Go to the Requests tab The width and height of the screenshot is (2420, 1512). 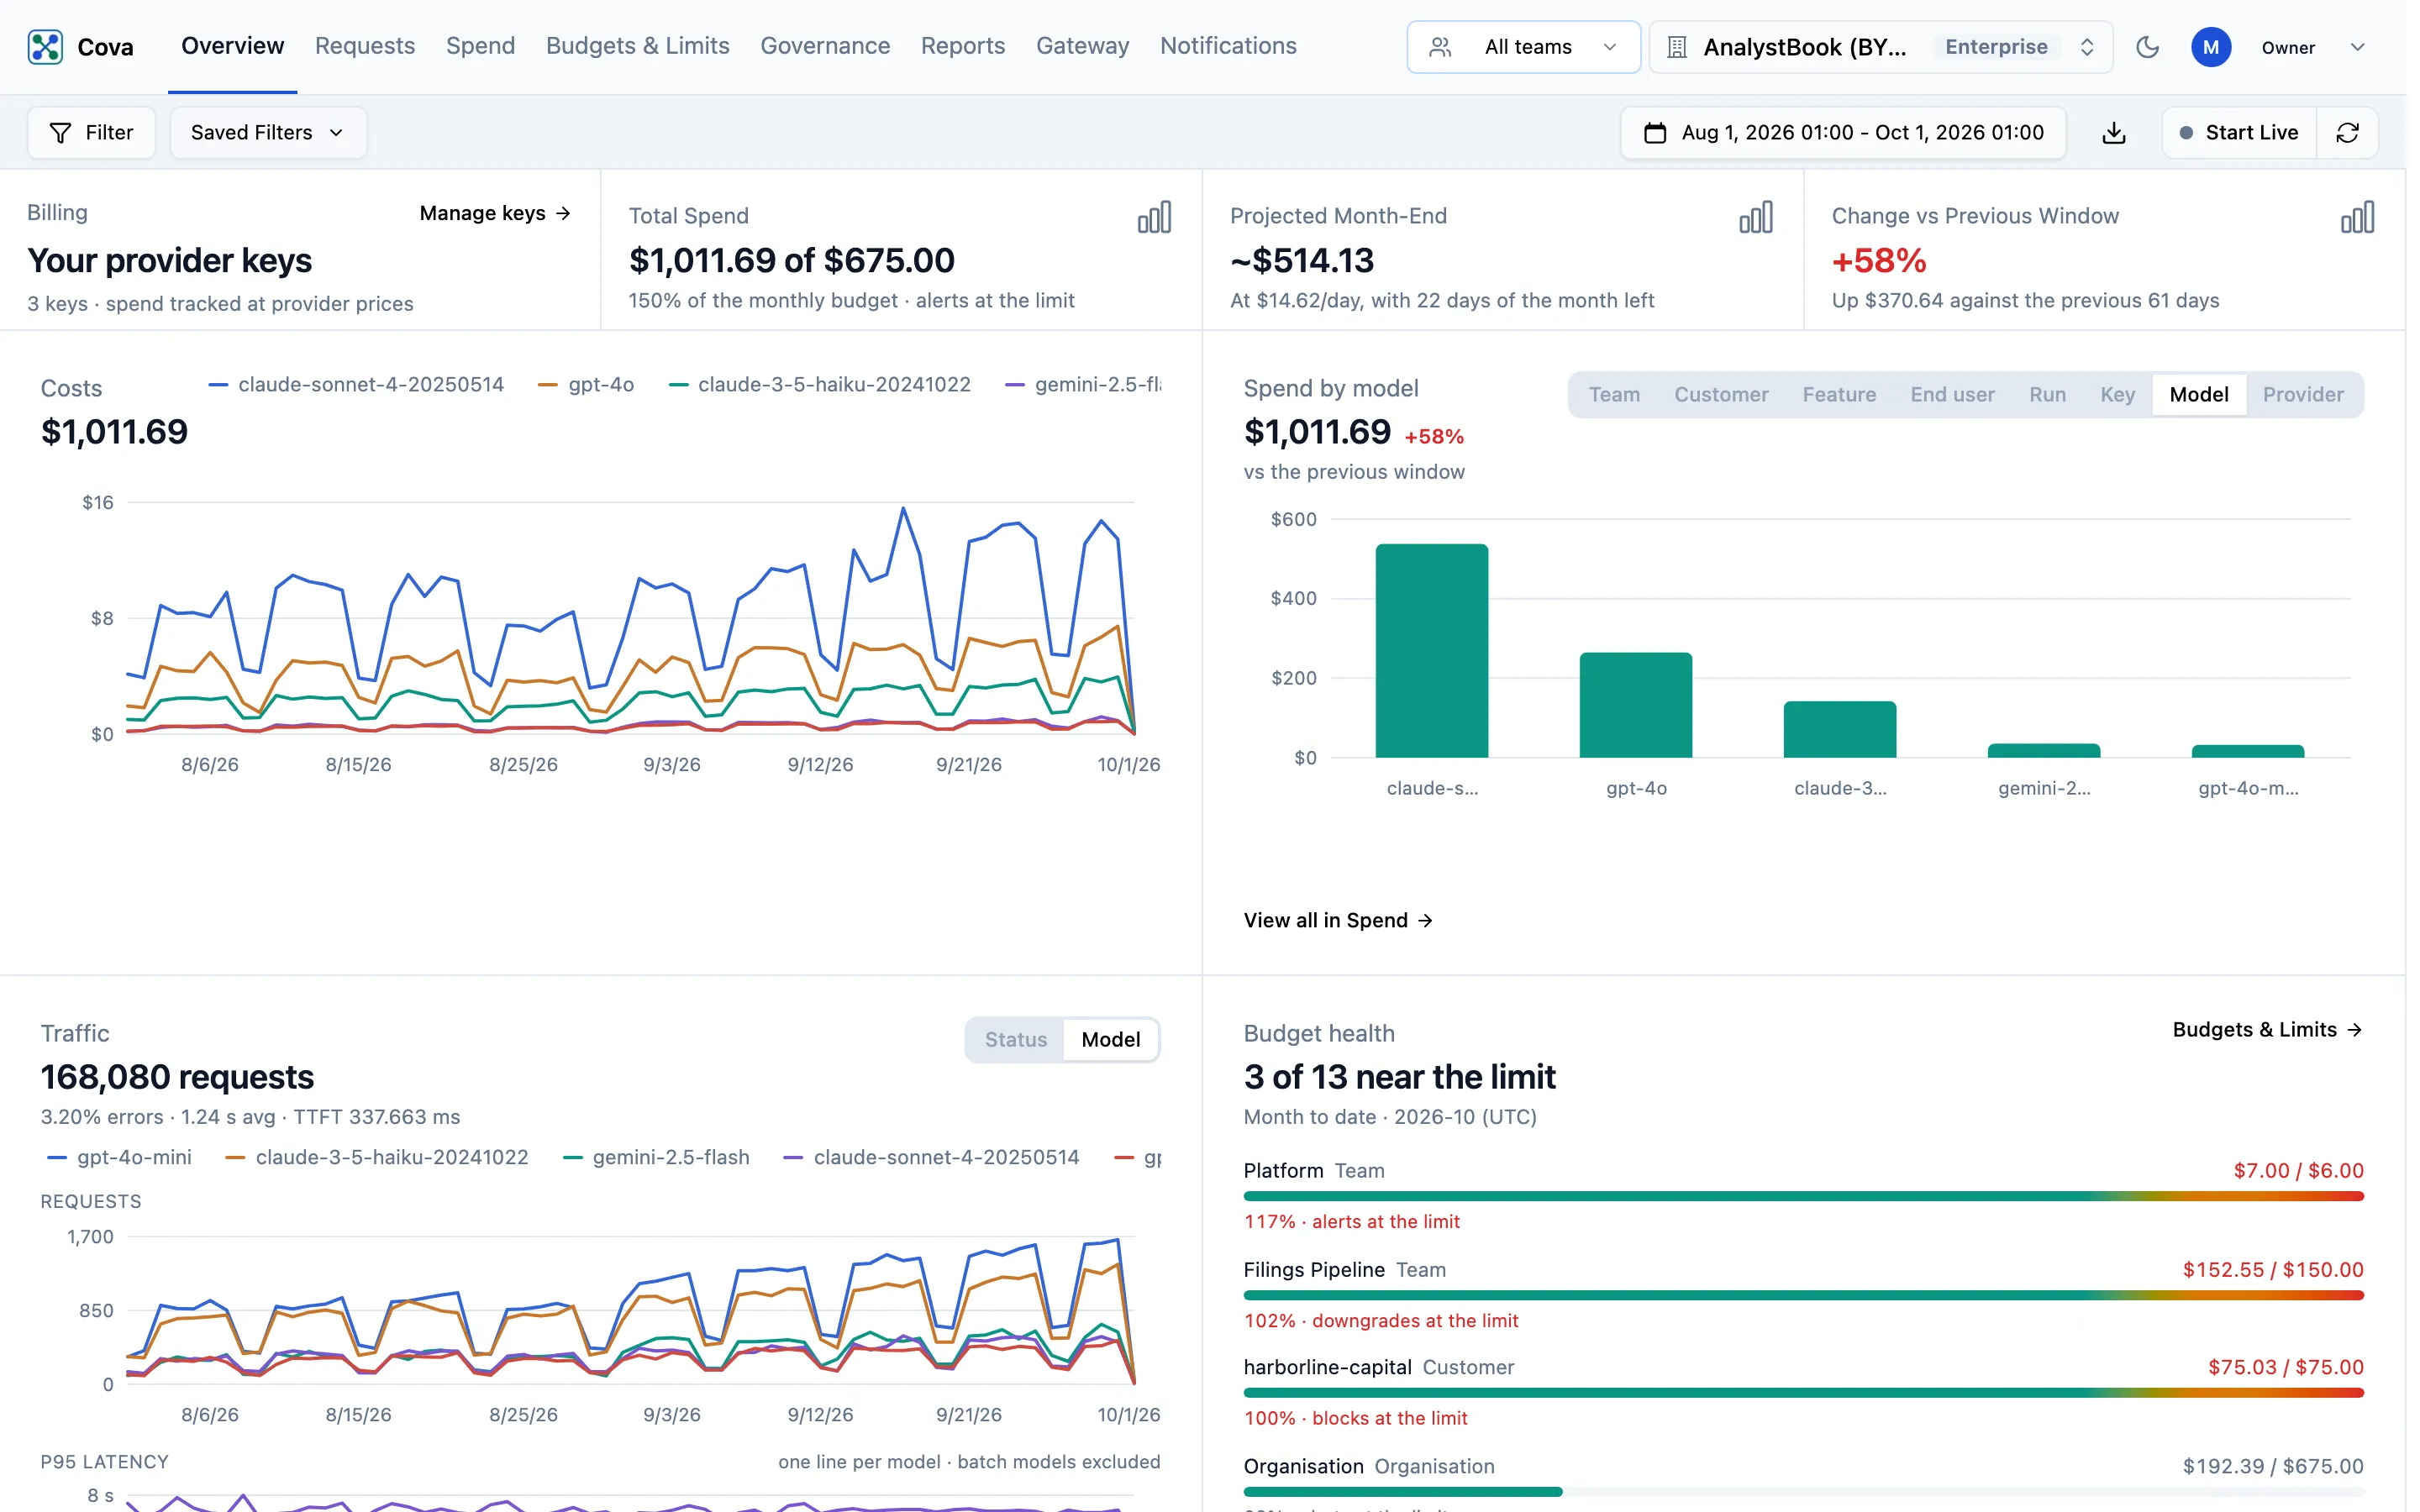[x=365, y=46]
